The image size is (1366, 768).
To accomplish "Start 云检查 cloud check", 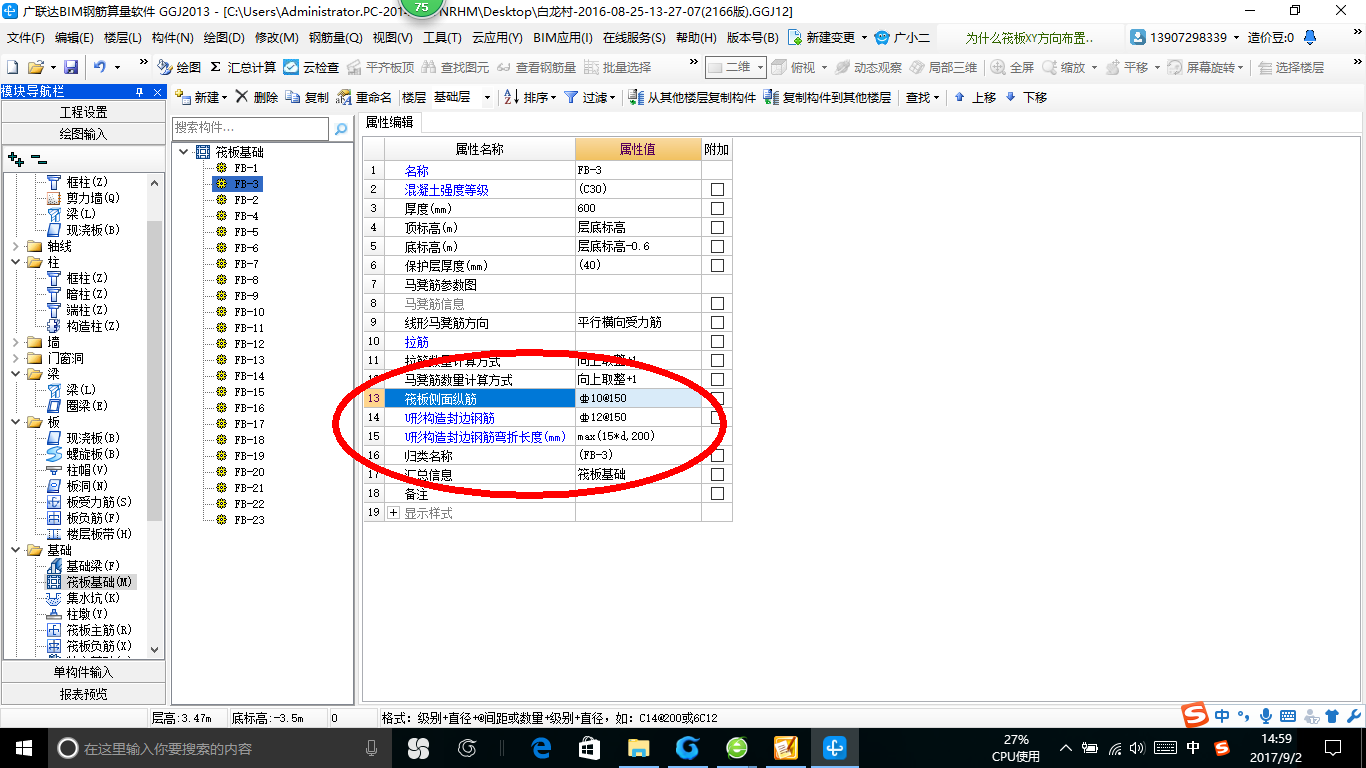I will pos(311,67).
